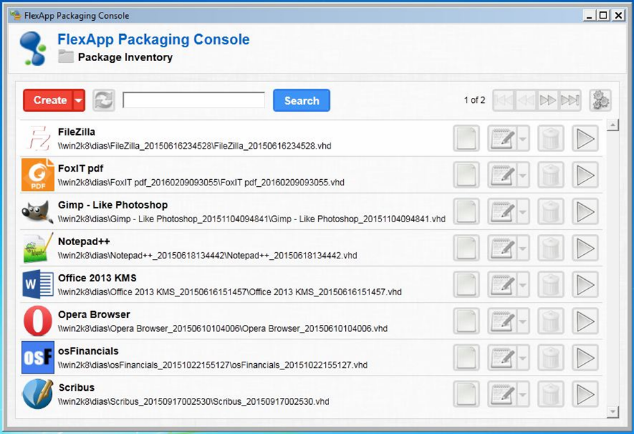Viewport: 634px width, 434px height.
Task: Select the Opera Browser package name
Action: [94, 315]
